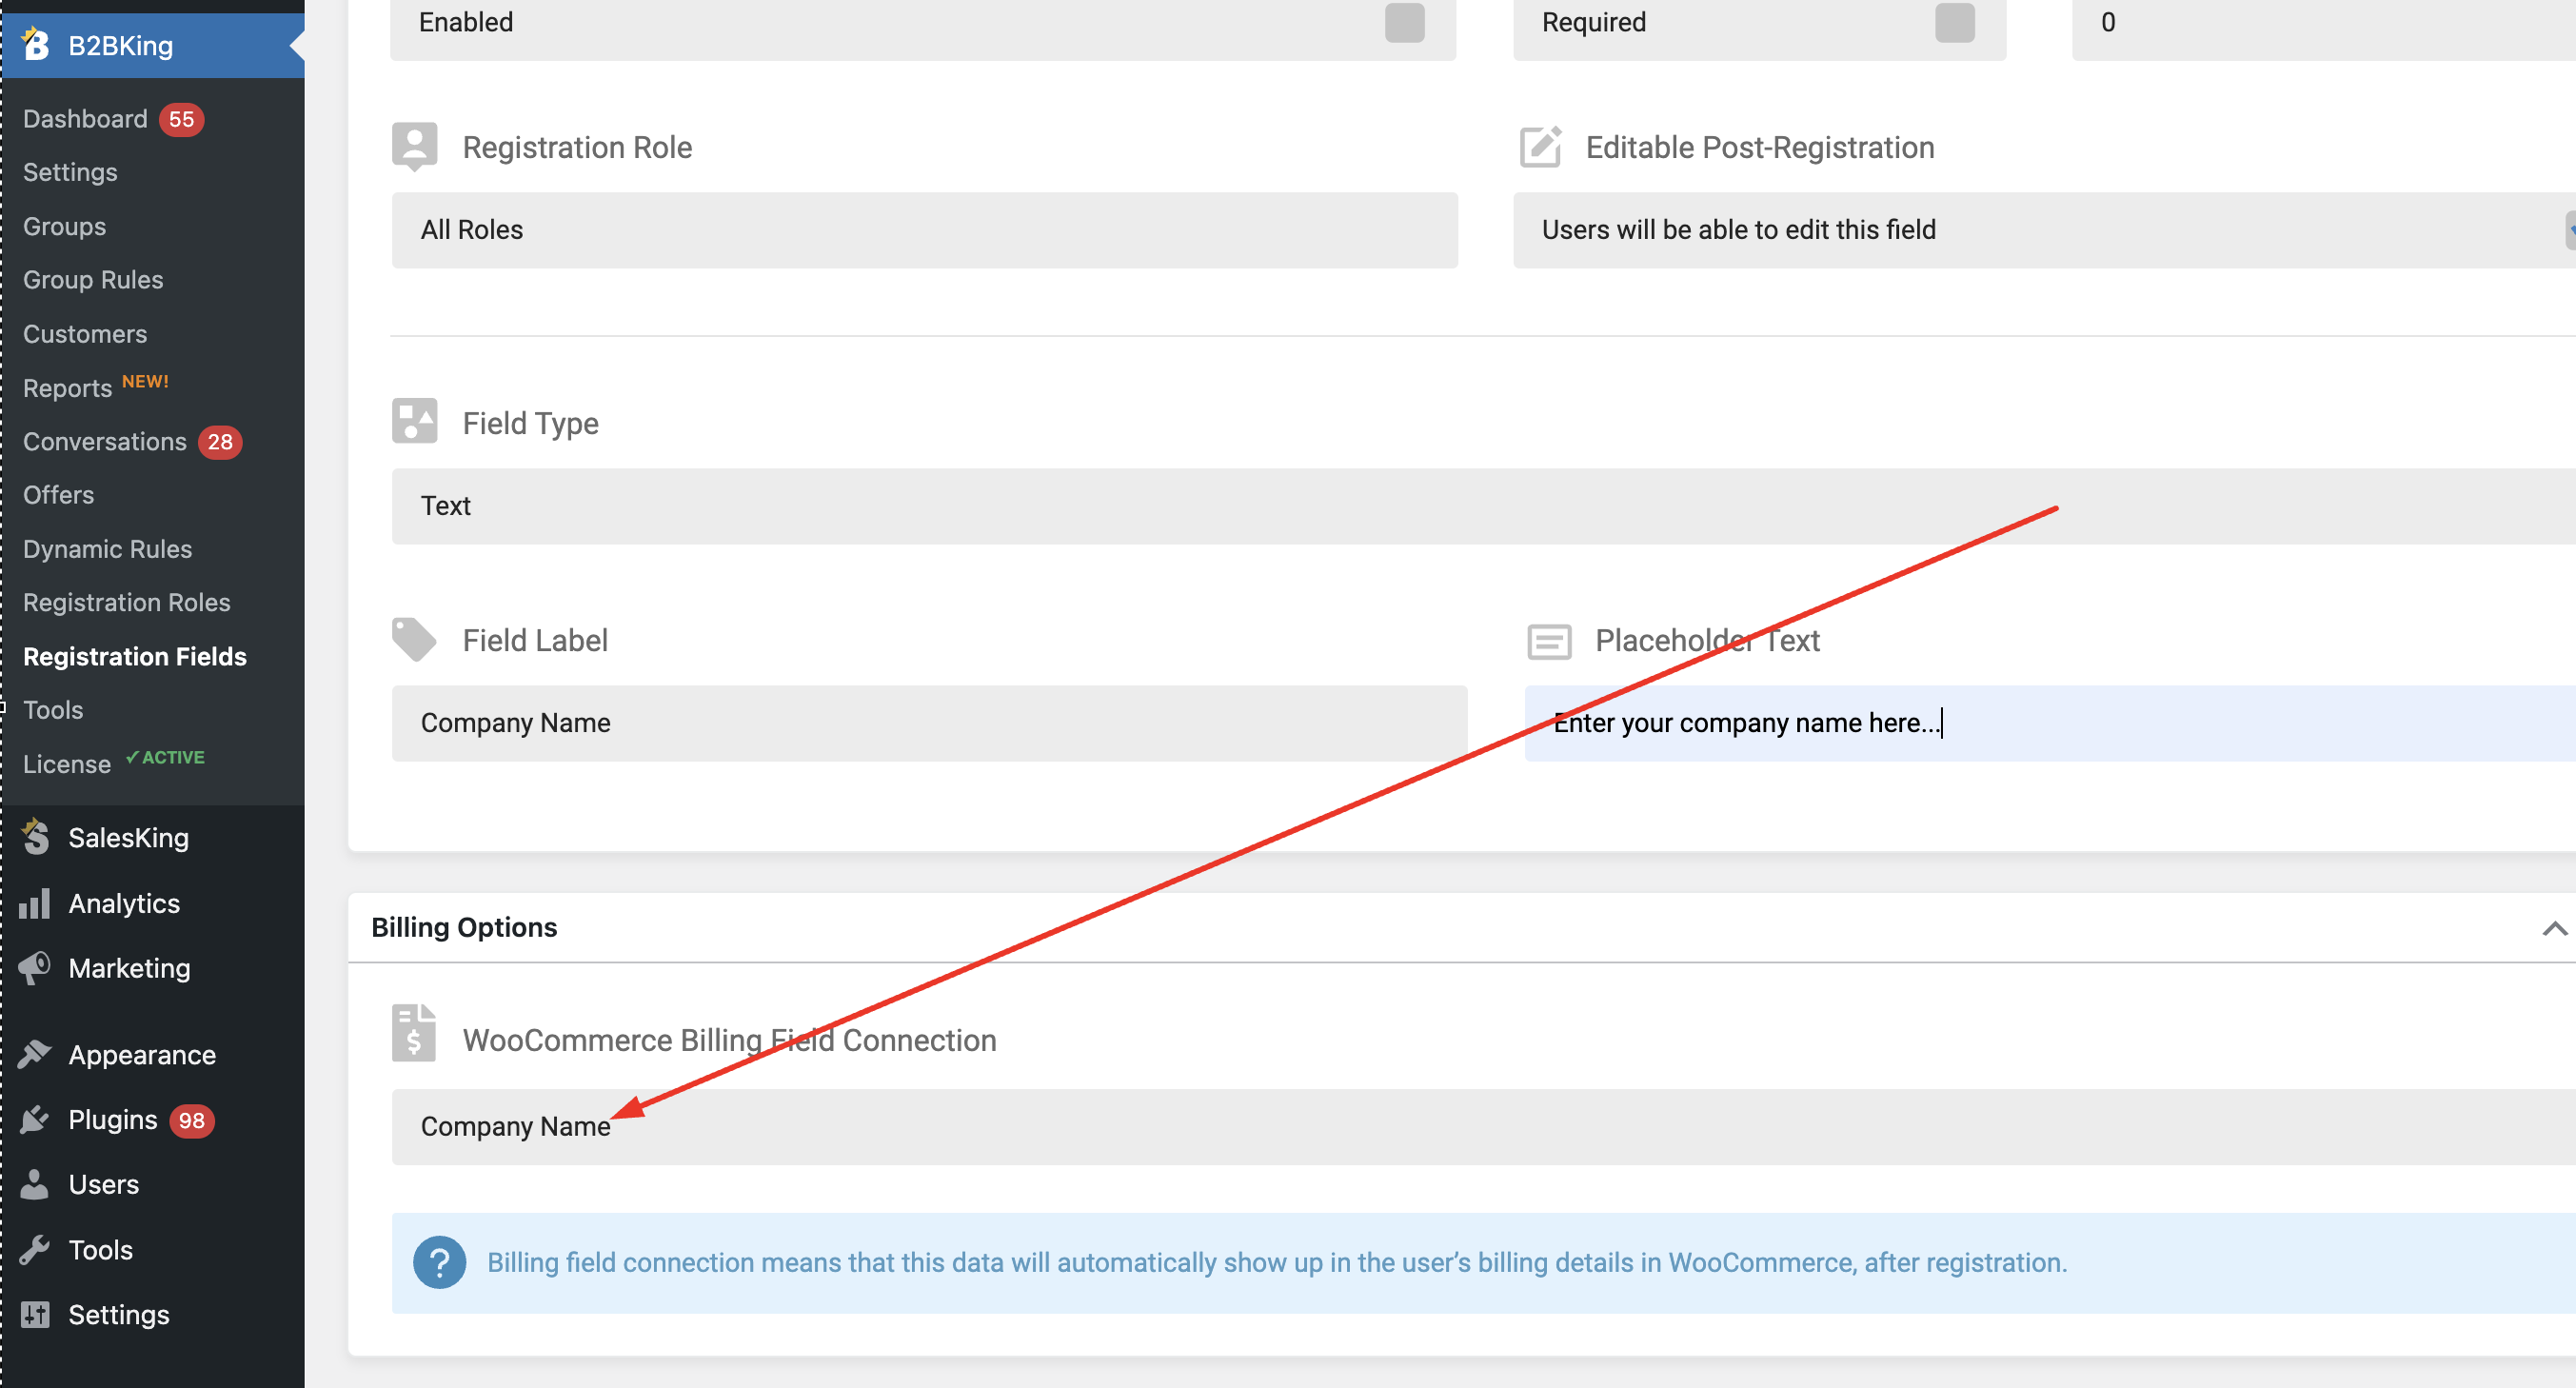Collapse the Billing Options panel
Screen dimensions: 2576x1388
2554,928
